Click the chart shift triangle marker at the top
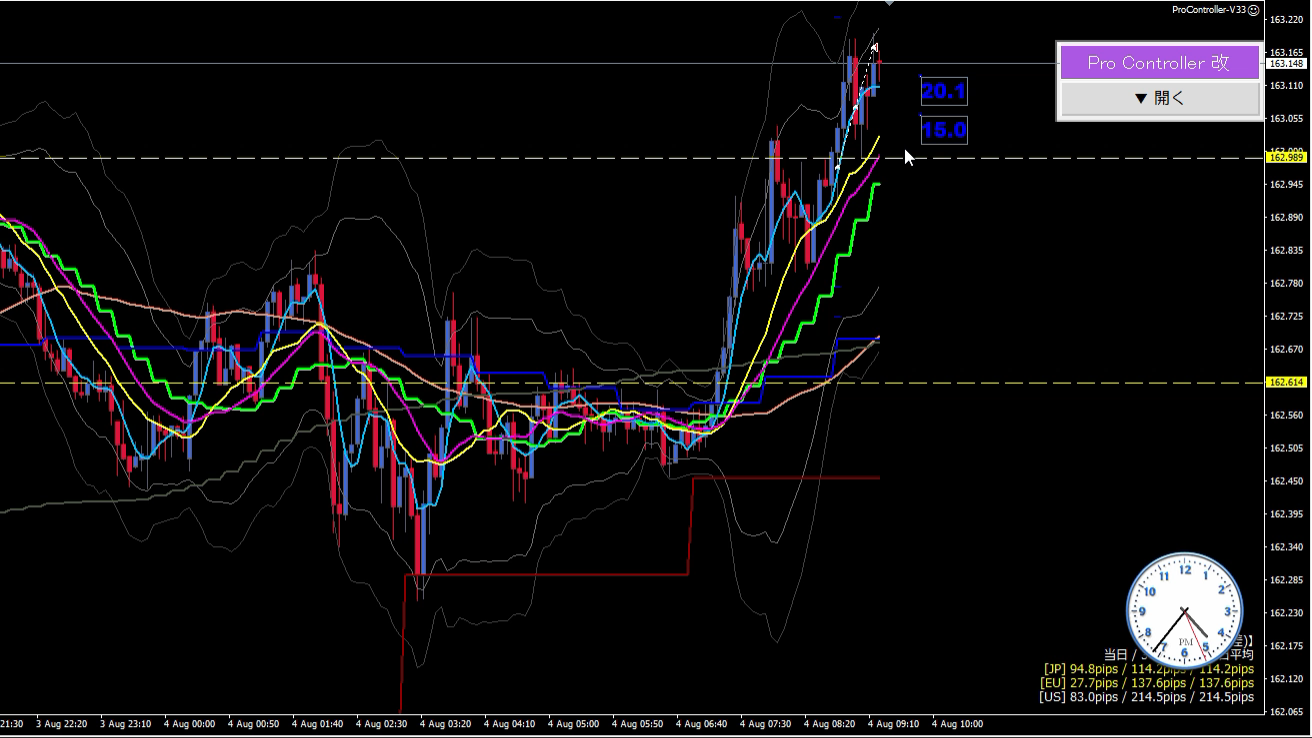The width and height of the screenshot is (1312, 738). click(889, 3)
